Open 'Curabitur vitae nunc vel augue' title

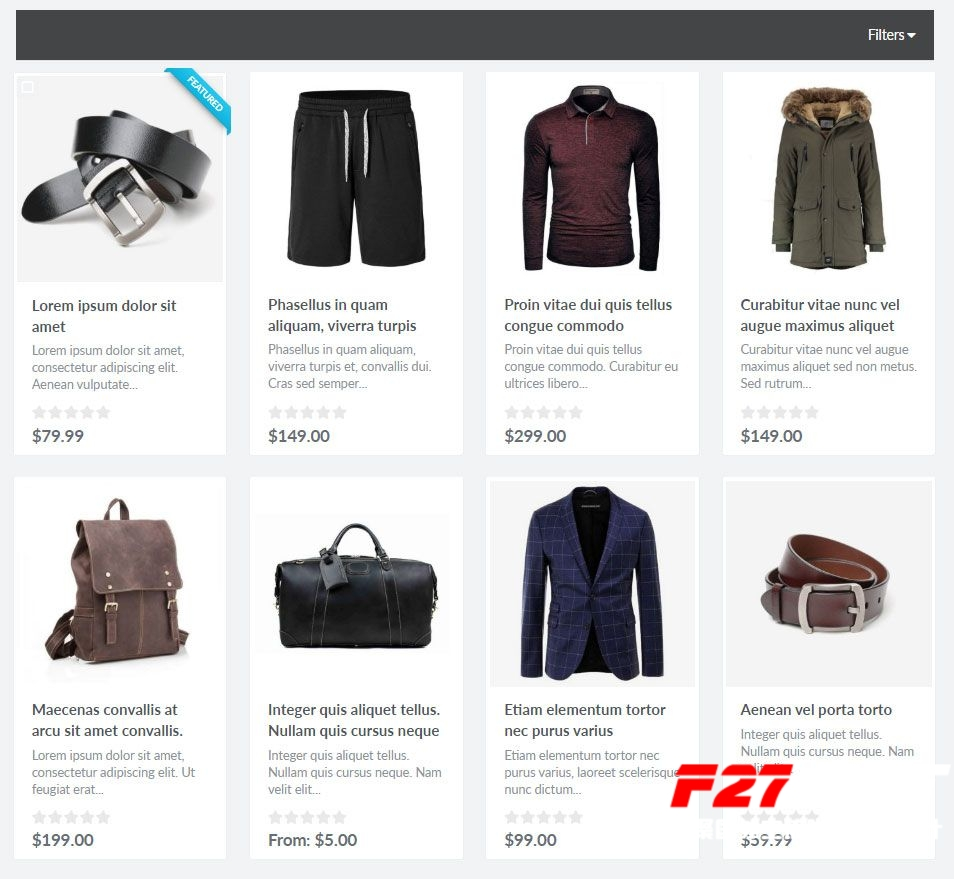pyautogui.click(x=820, y=315)
